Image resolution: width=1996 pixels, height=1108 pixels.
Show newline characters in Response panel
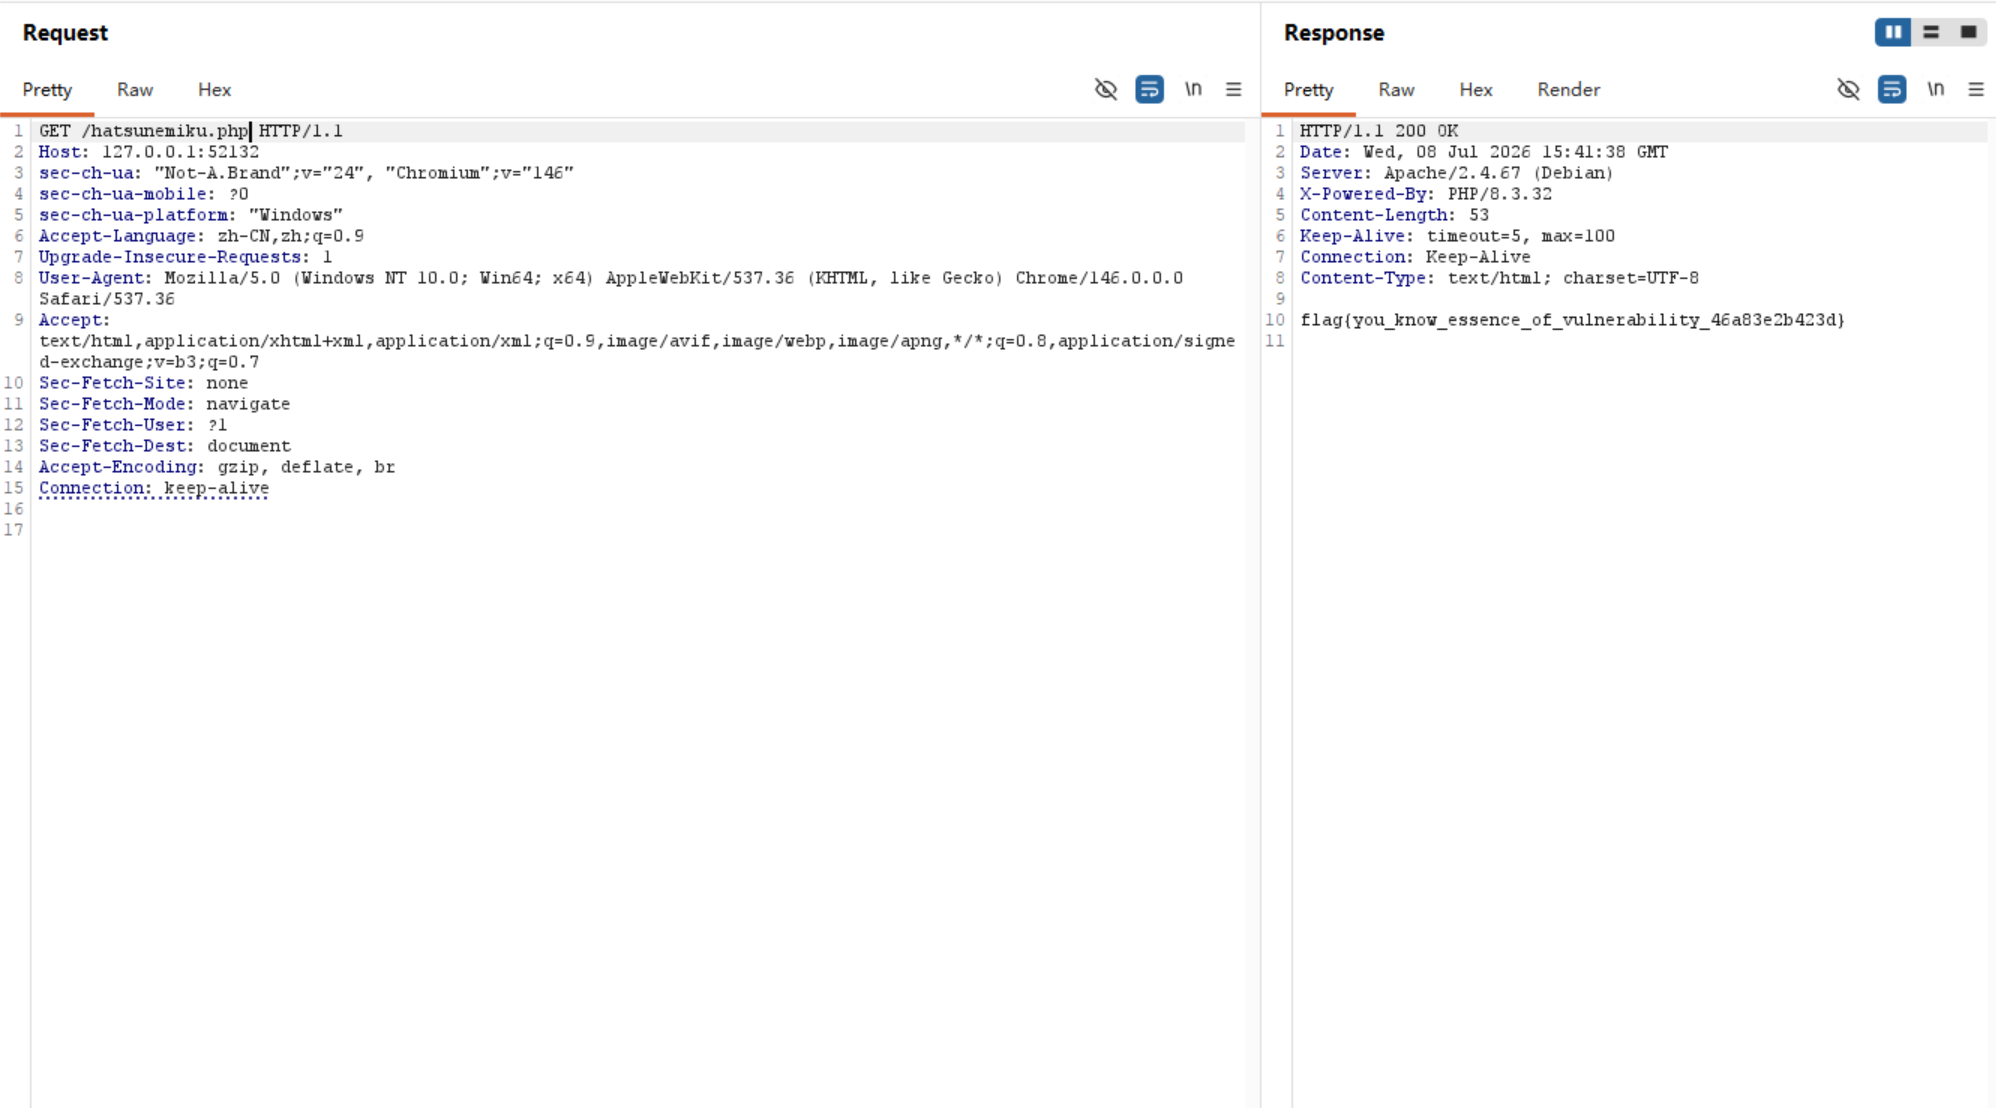point(1936,90)
